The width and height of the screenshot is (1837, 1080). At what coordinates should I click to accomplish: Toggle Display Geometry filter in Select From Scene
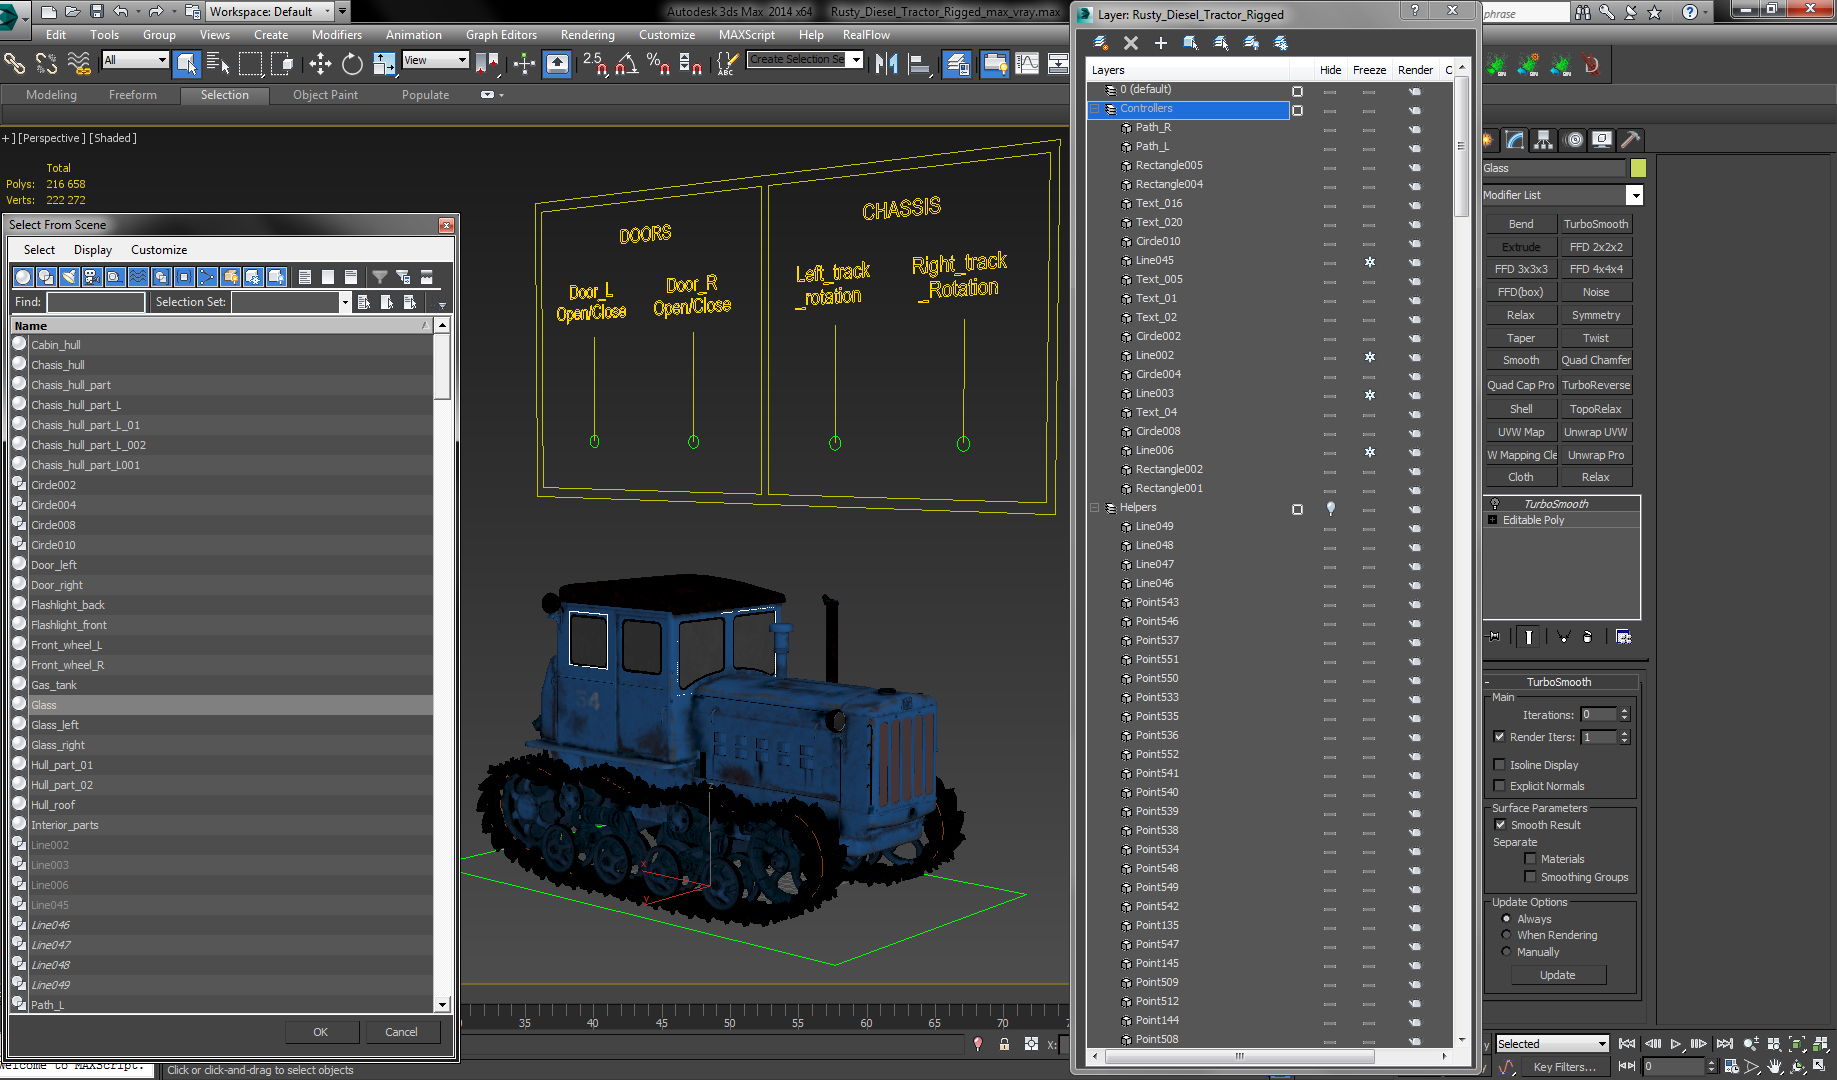[23, 277]
